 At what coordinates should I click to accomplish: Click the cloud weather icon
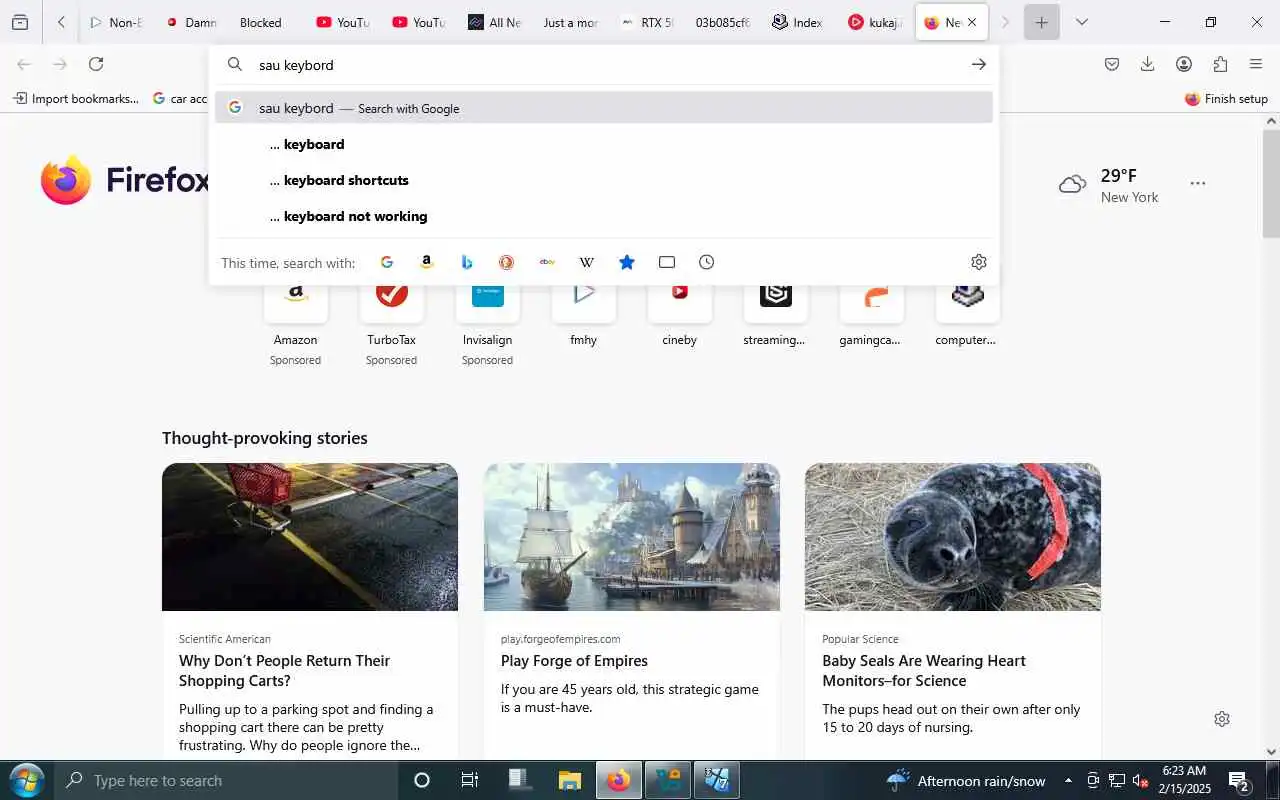pyautogui.click(x=1072, y=184)
